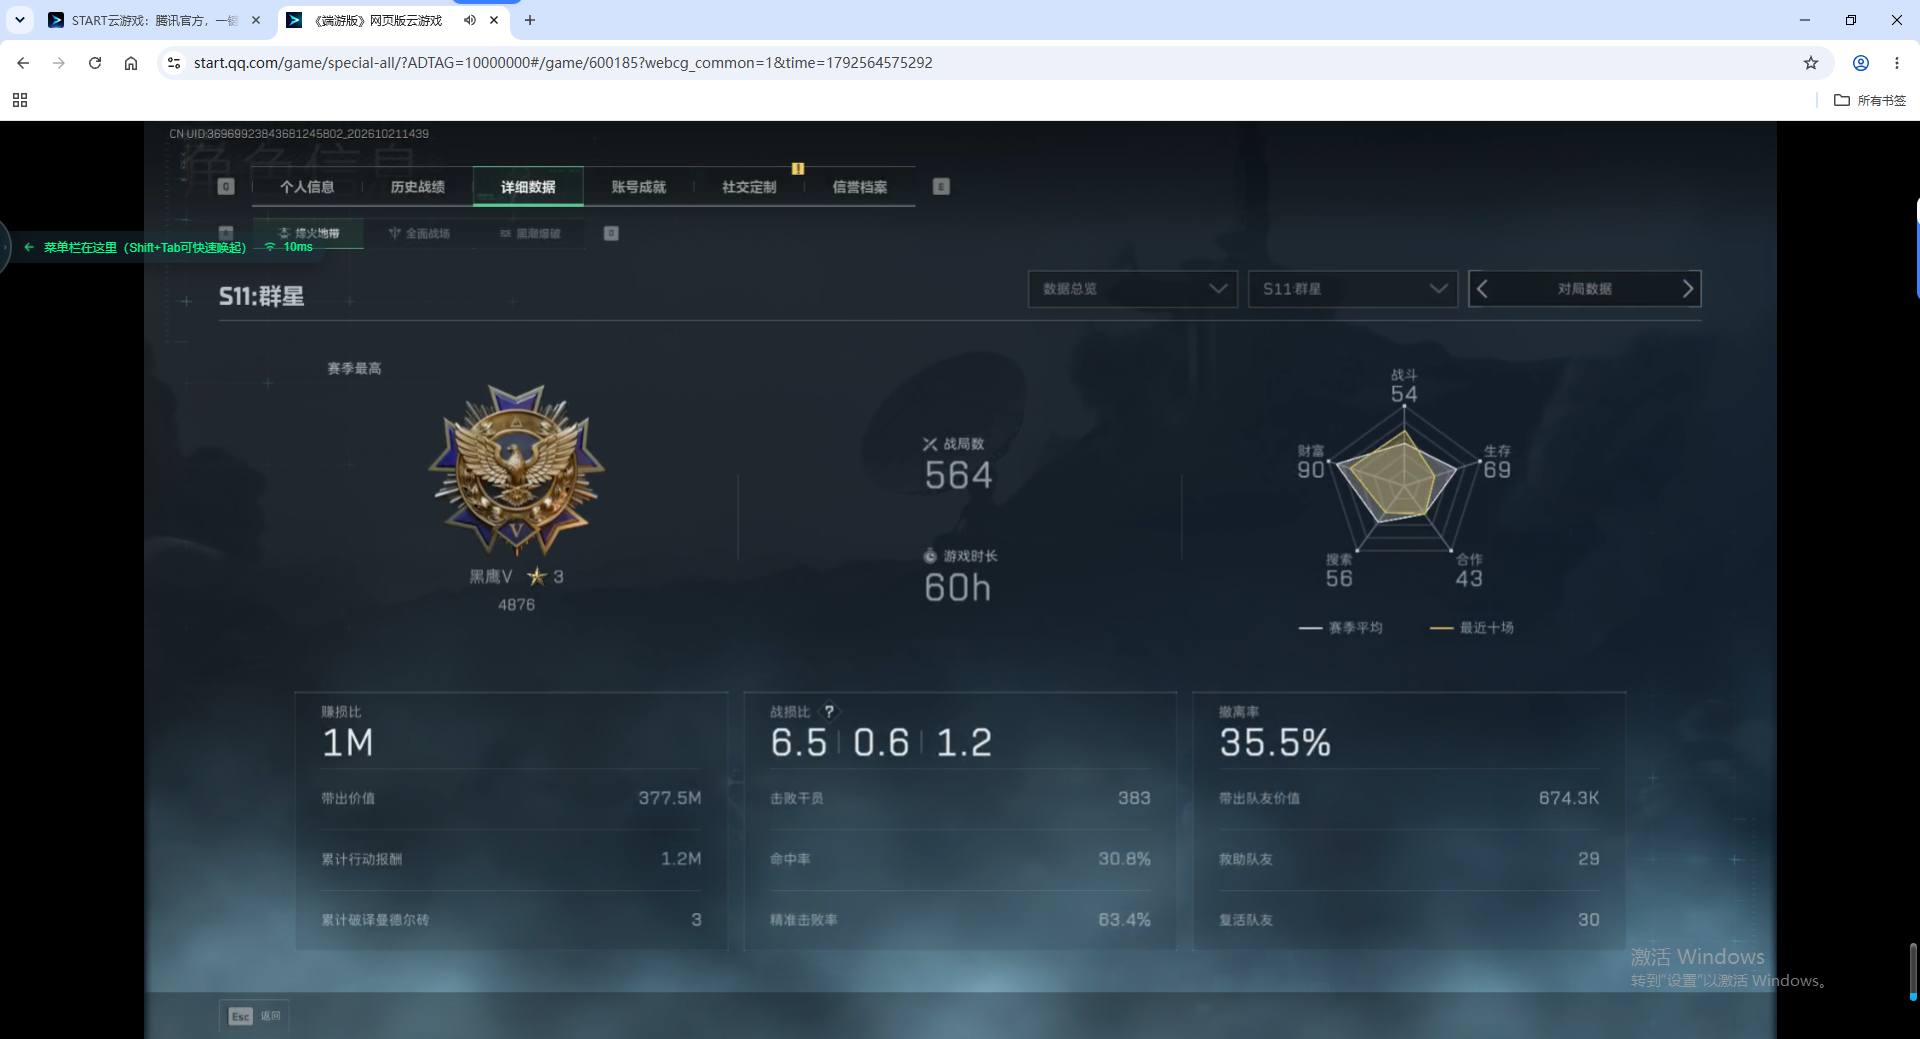Switch to 黑鹰坠落 mode sub-tab
The width and height of the screenshot is (1920, 1039).
[x=530, y=233]
